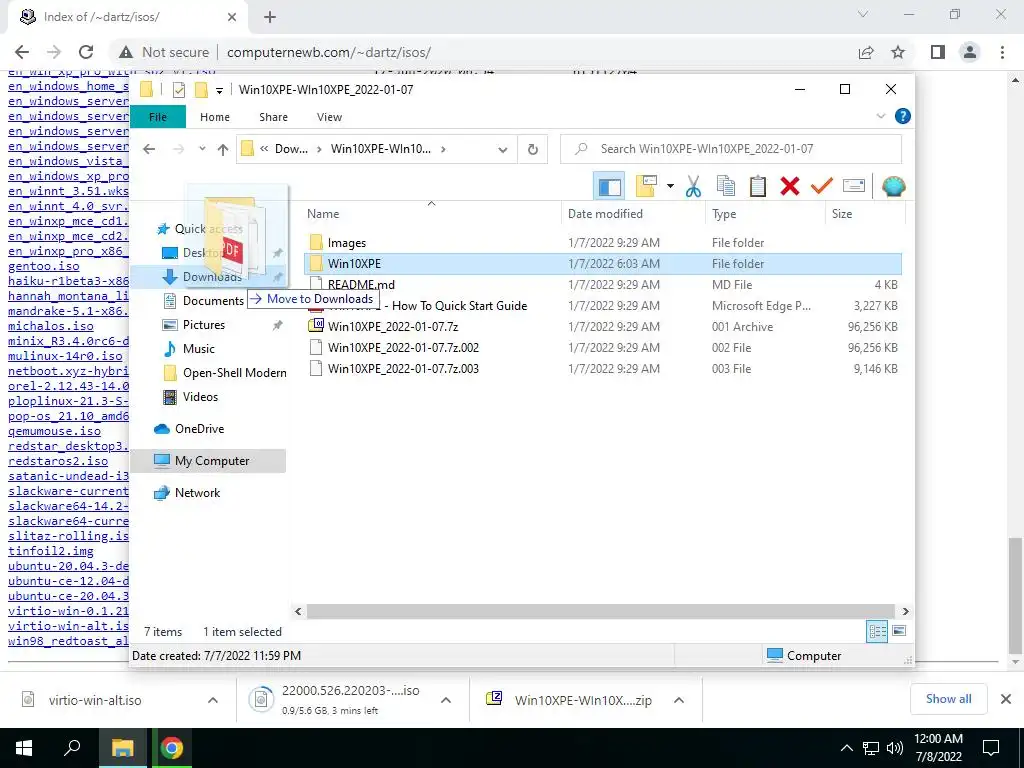Open the File tab in Explorer
The image size is (1024, 768).
(x=158, y=117)
